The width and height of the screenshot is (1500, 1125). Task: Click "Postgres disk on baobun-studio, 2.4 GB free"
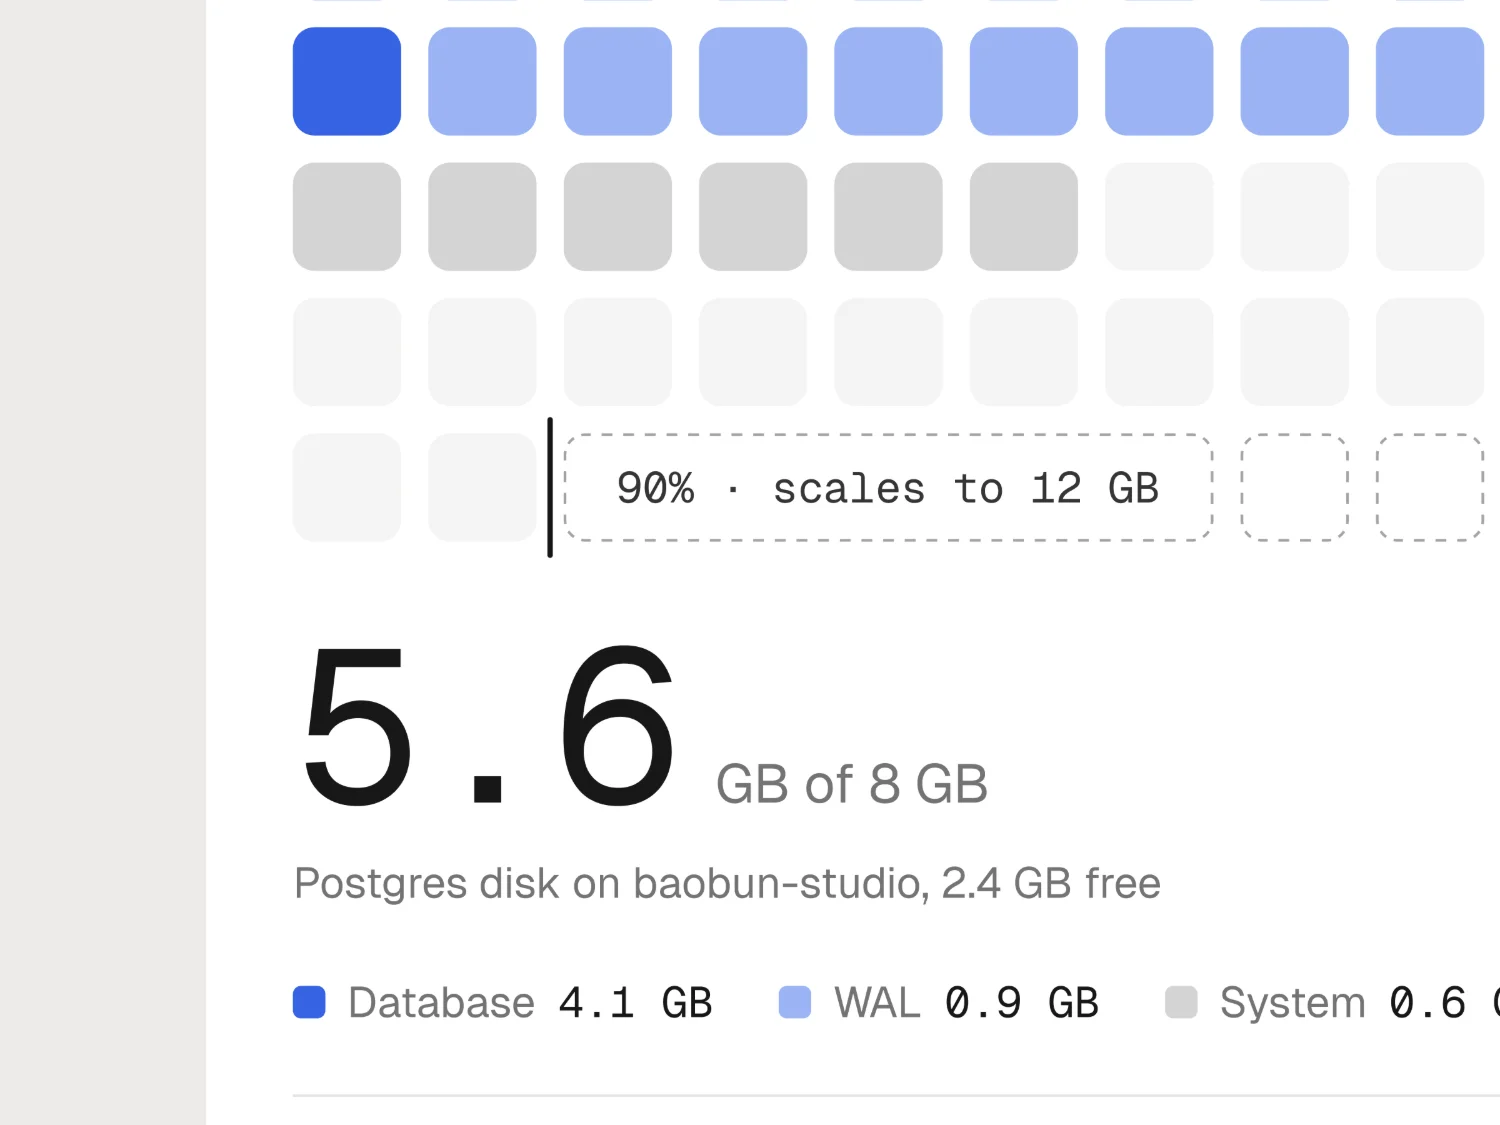pyautogui.click(x=727, y=884)
